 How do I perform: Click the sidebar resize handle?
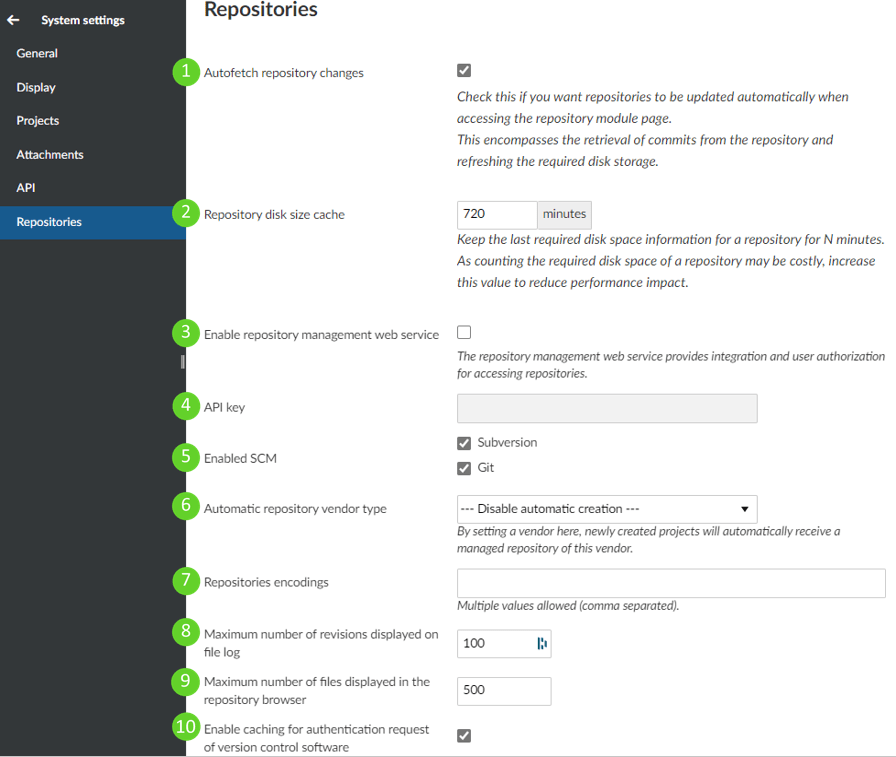(x=182, y=361)
